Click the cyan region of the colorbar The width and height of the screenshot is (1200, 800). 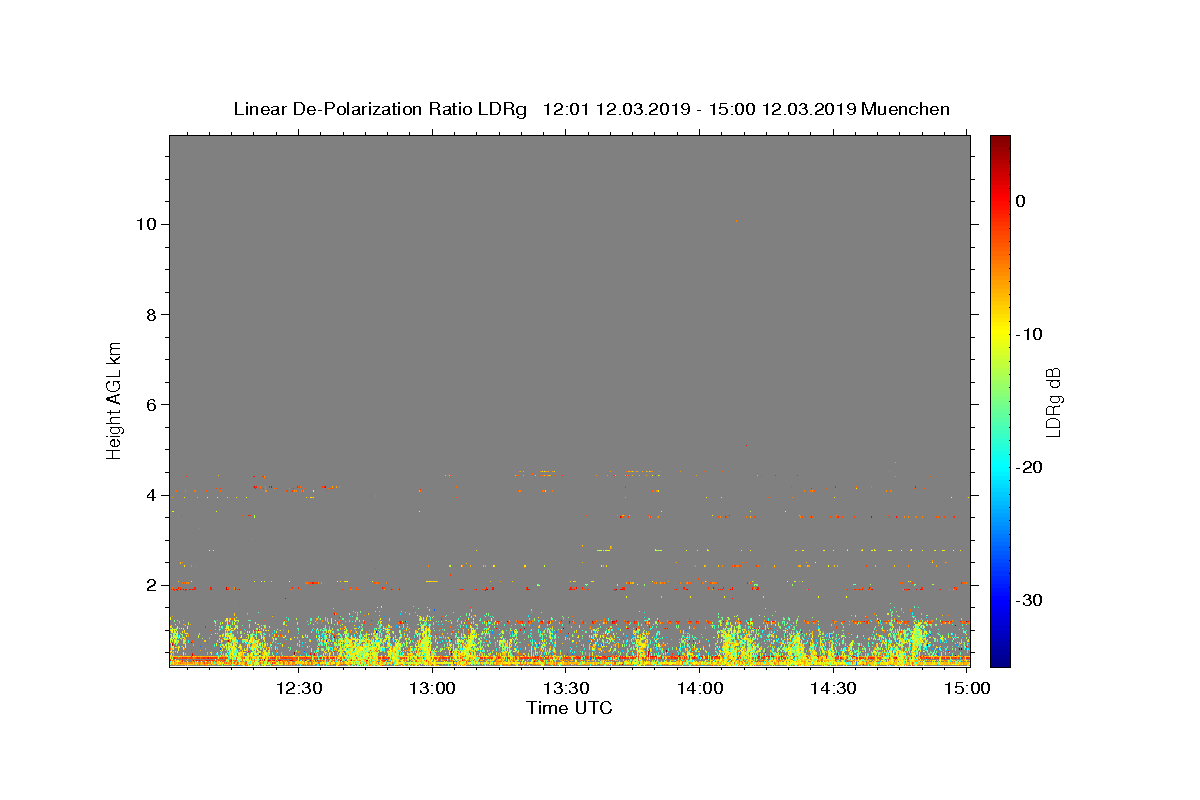[x=1000, y=467]
